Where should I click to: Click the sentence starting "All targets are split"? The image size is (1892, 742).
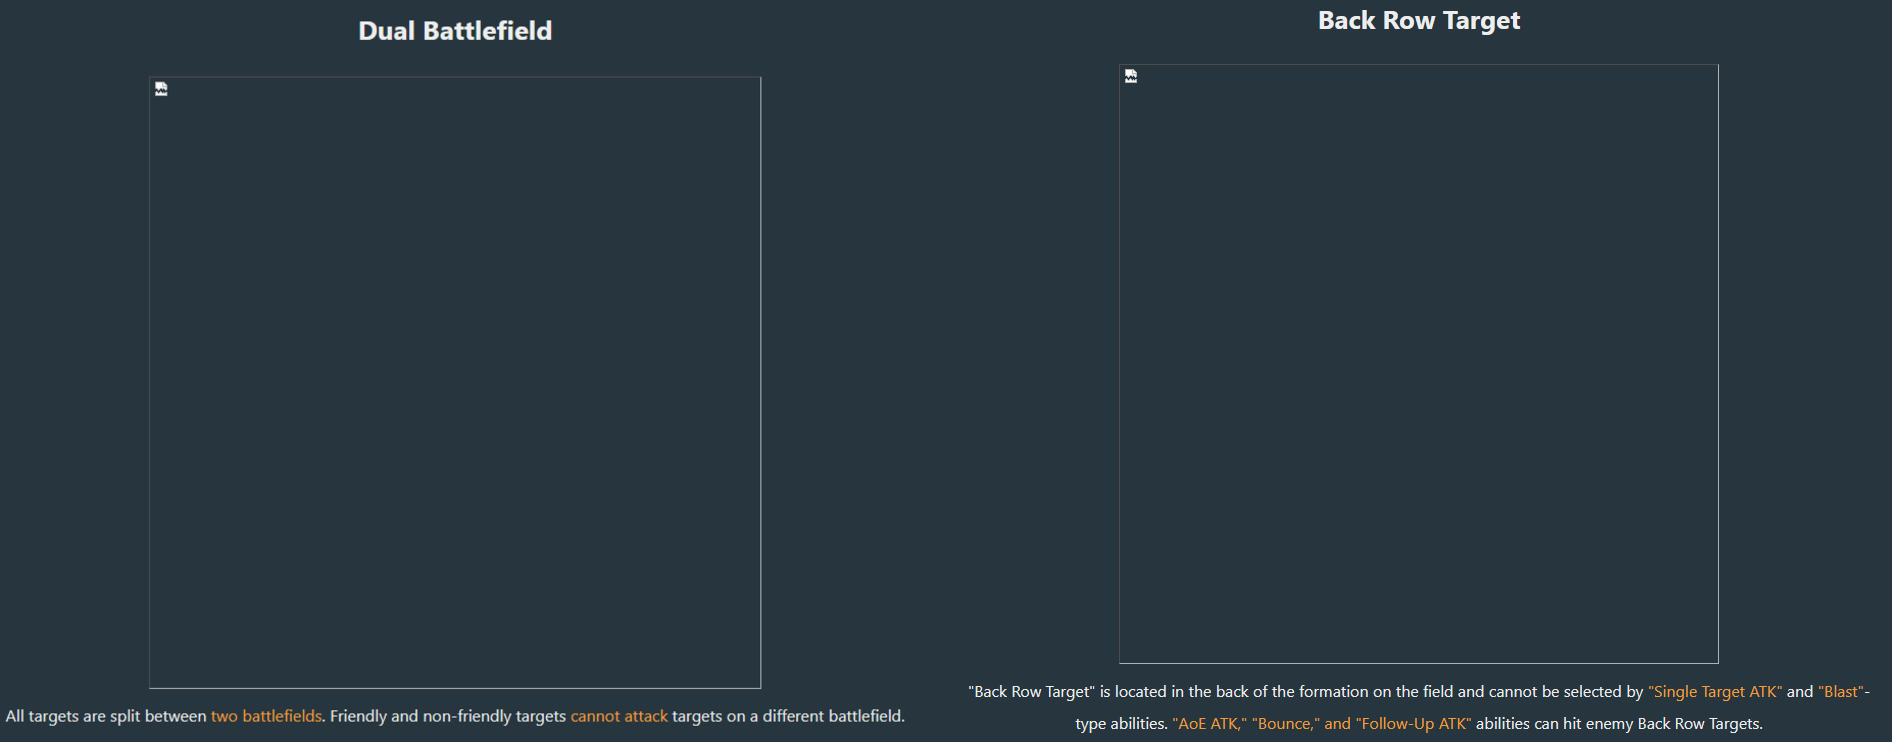[455, 716]
